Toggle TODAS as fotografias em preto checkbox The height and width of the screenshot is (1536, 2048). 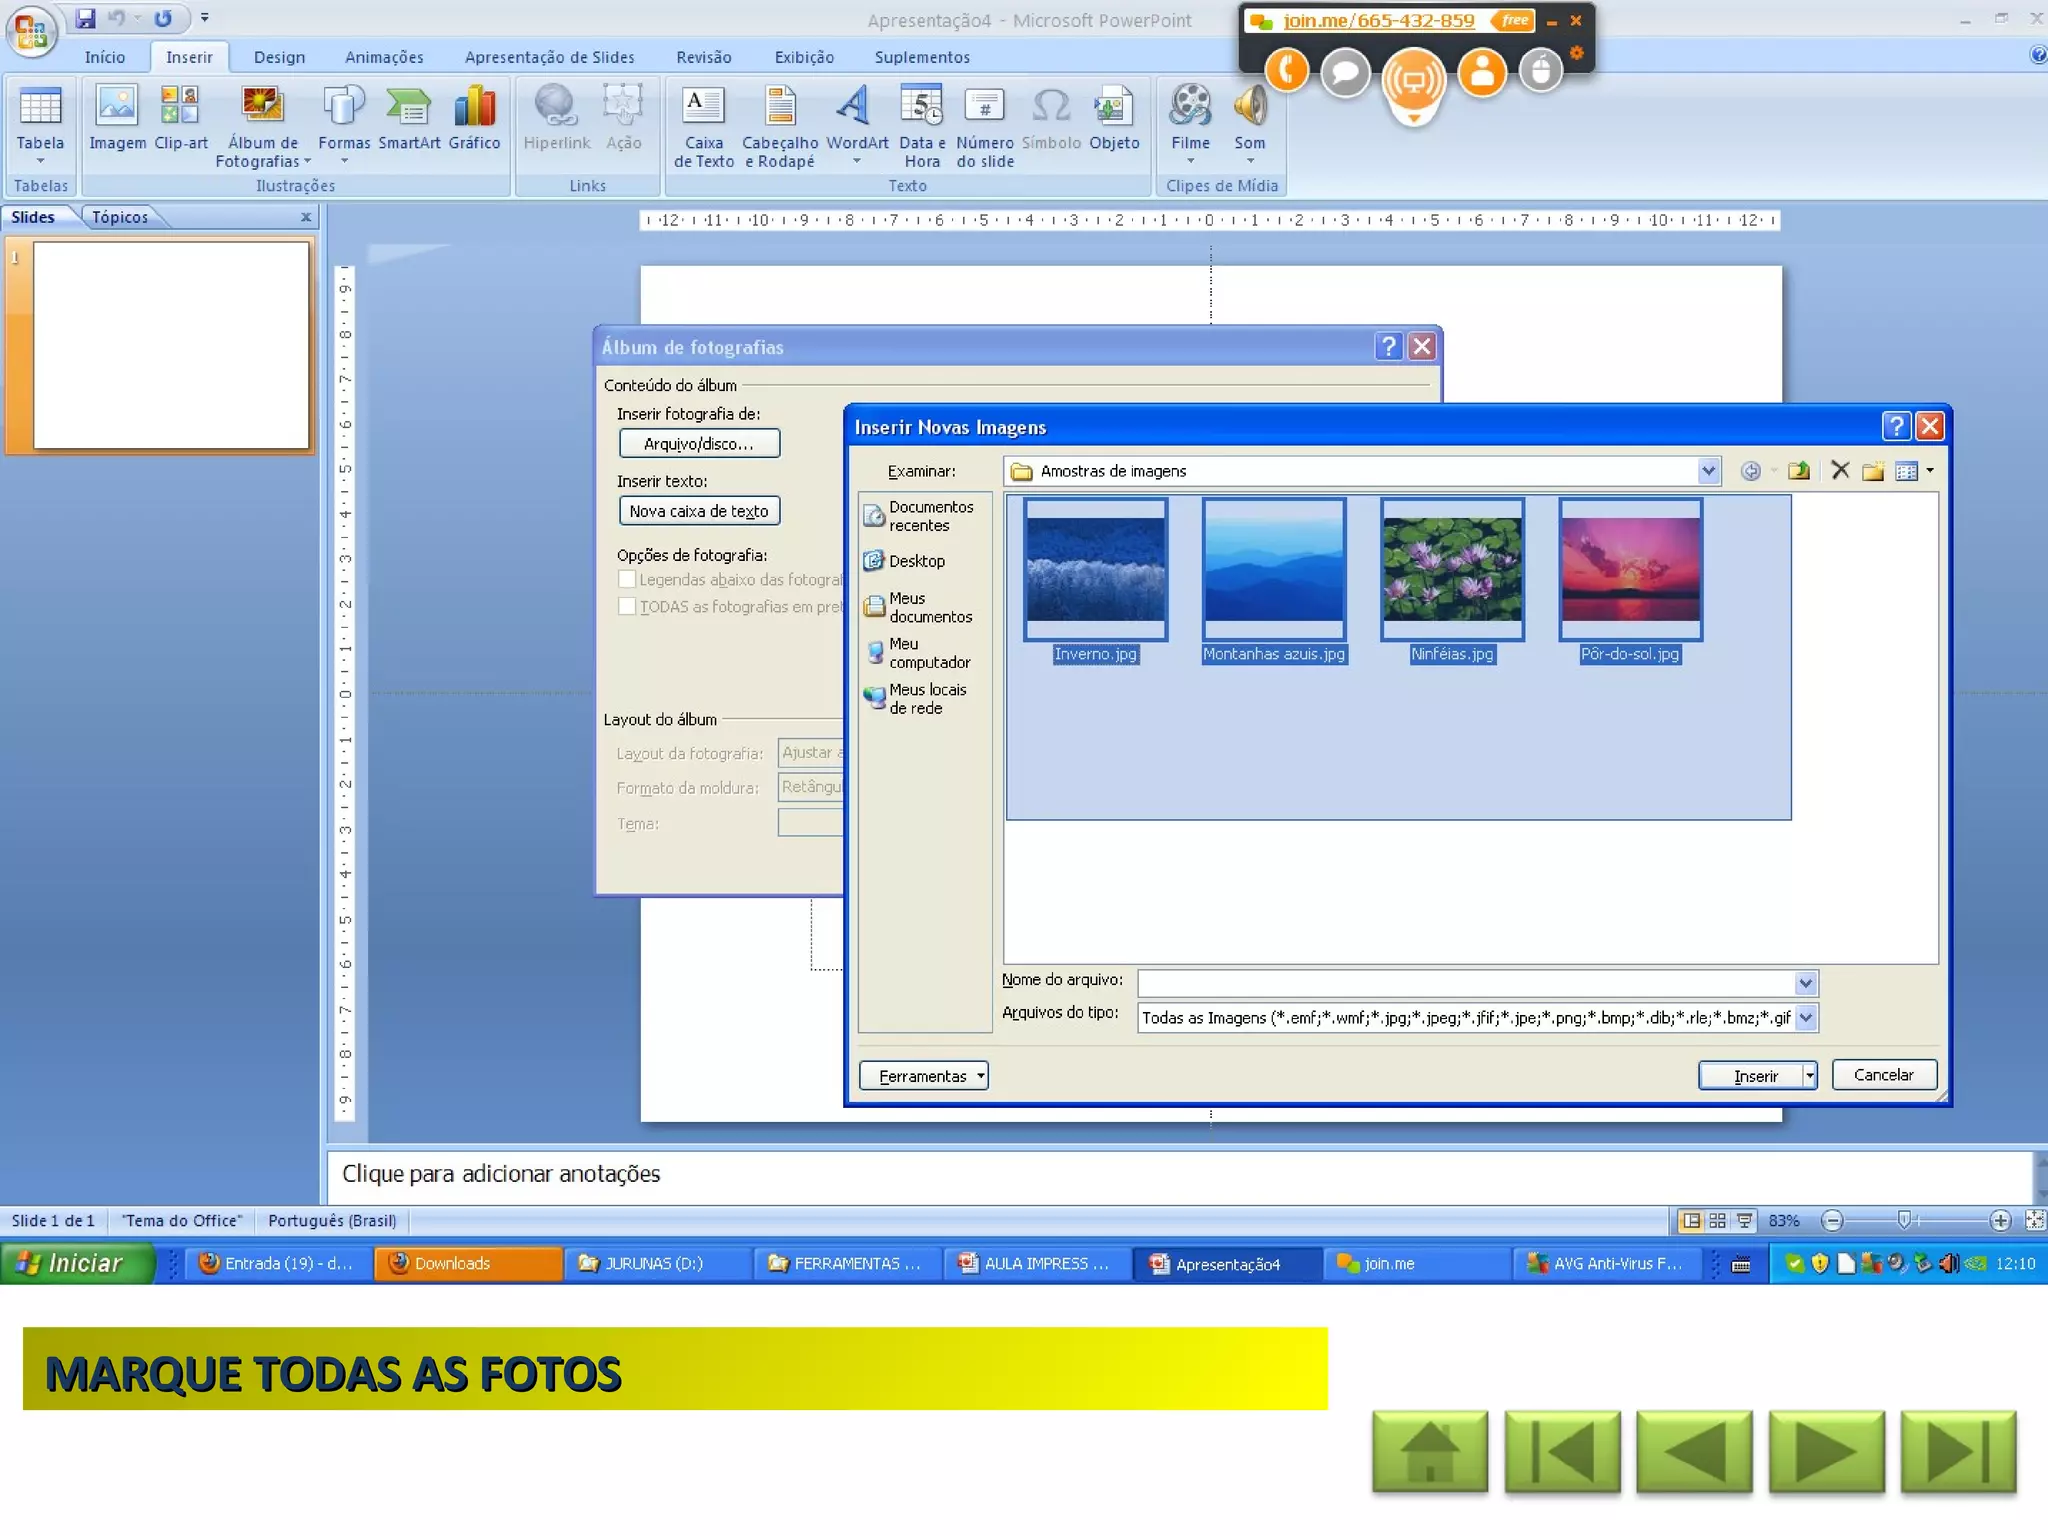(627, 607)
